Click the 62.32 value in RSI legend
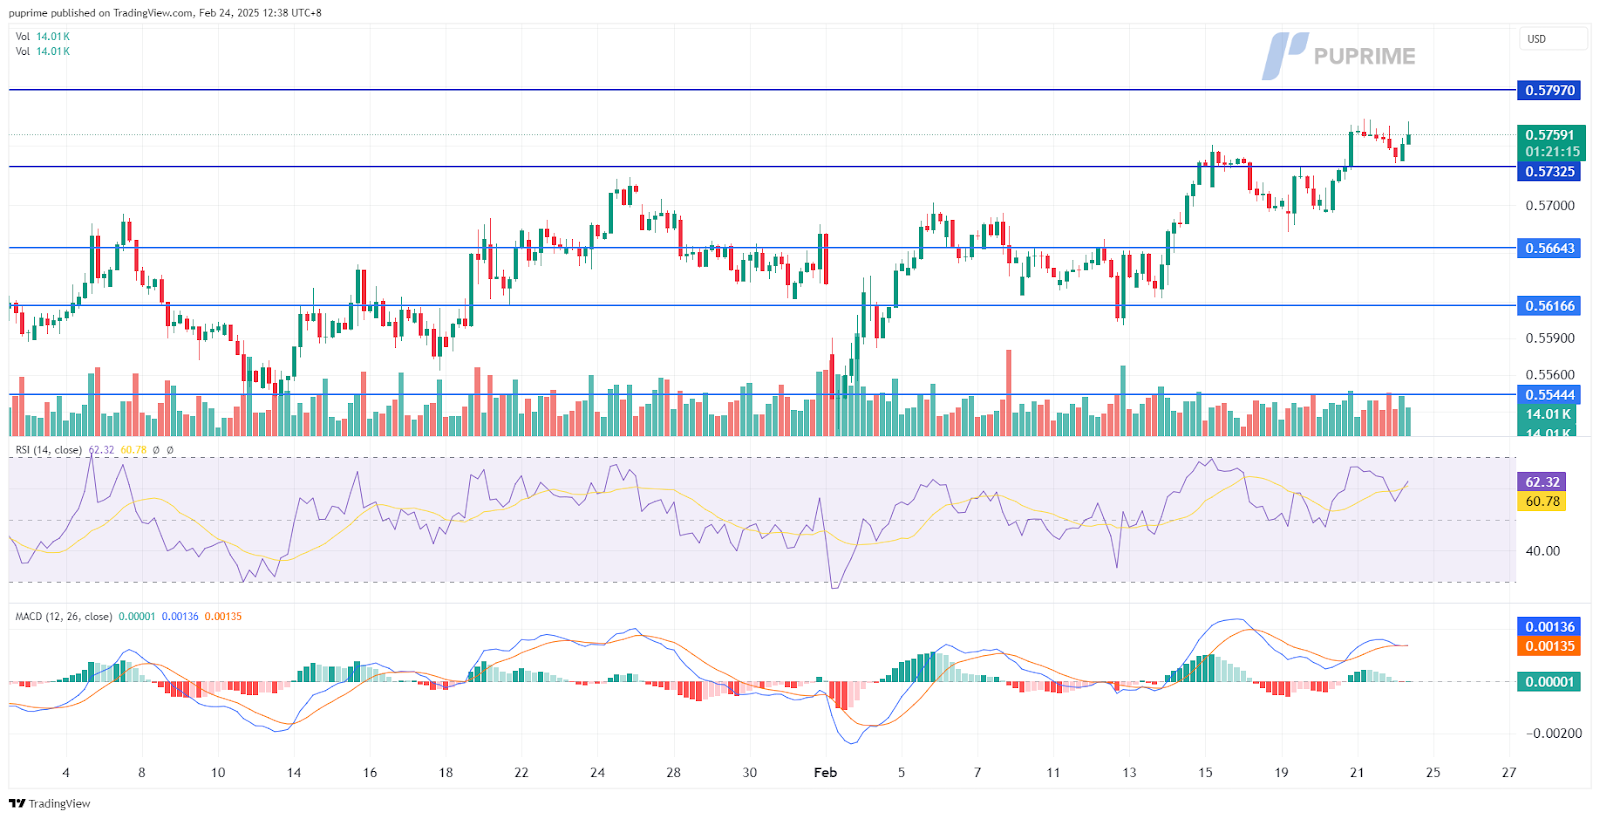Viewport: 1600px width, 819px height. coord(102,450)
